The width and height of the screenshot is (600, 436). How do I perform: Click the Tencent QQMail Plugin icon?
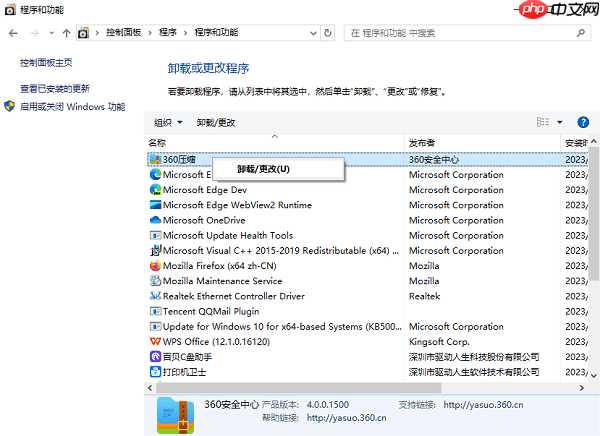[x=155, y=311]
